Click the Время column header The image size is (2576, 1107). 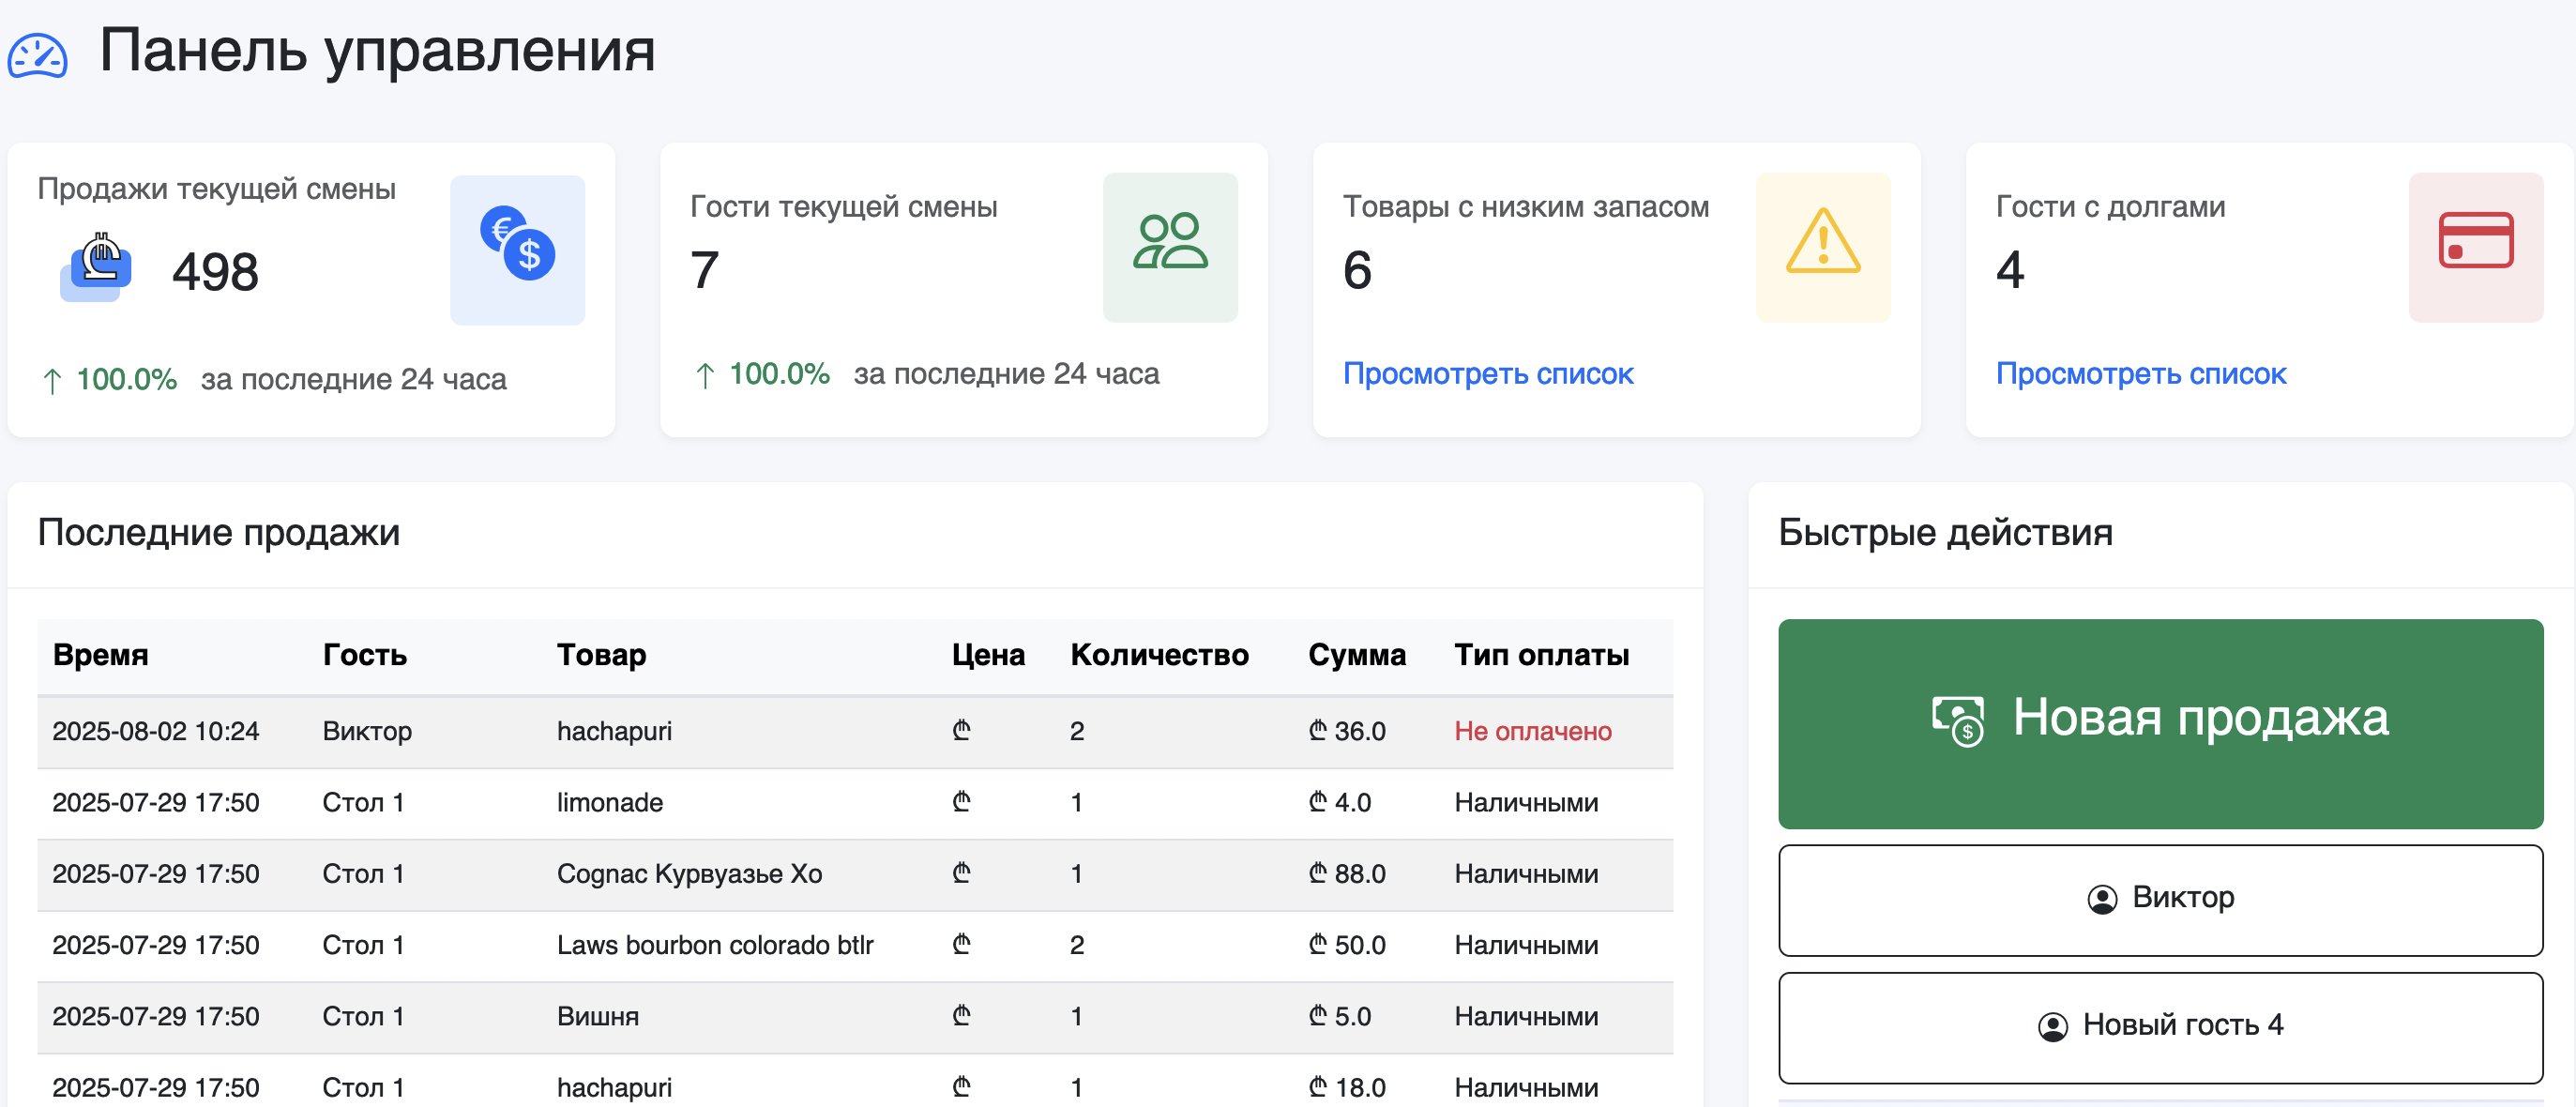100,655
